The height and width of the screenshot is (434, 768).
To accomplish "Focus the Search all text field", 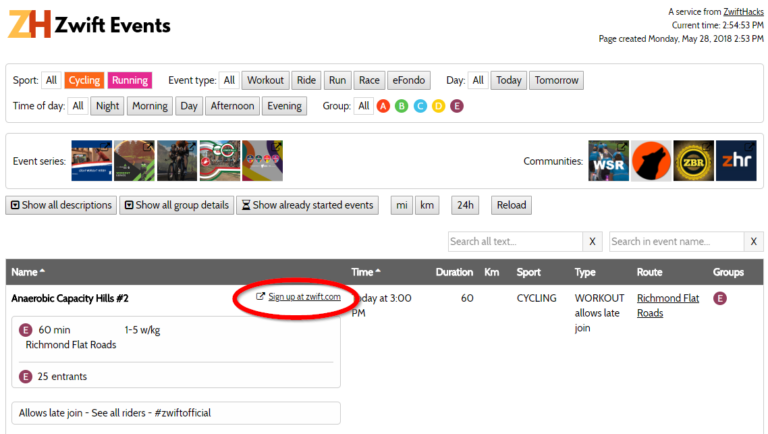I will point(515,241).
